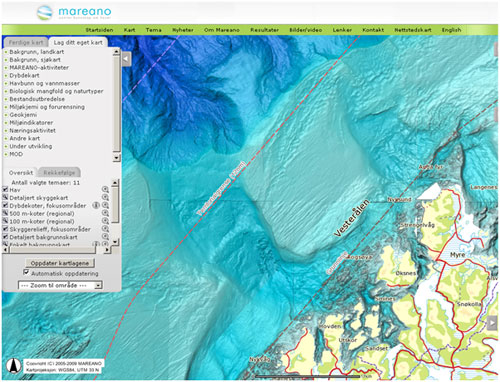This screenshot has height=382, width=500.
Task: Click the zoom icon for Hav layer
Action: pos(105,190)
